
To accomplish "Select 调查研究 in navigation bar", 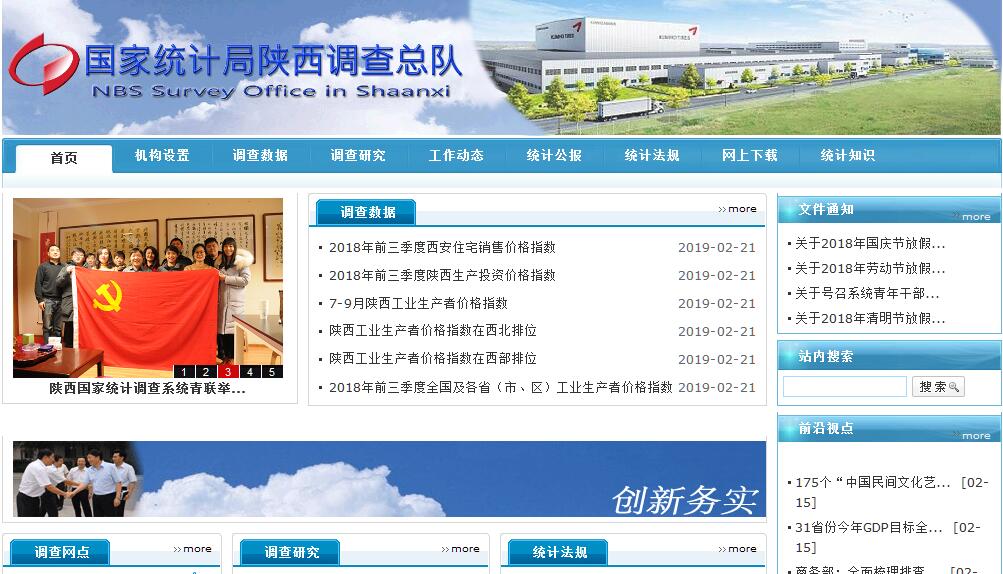I will click(358, 155).
